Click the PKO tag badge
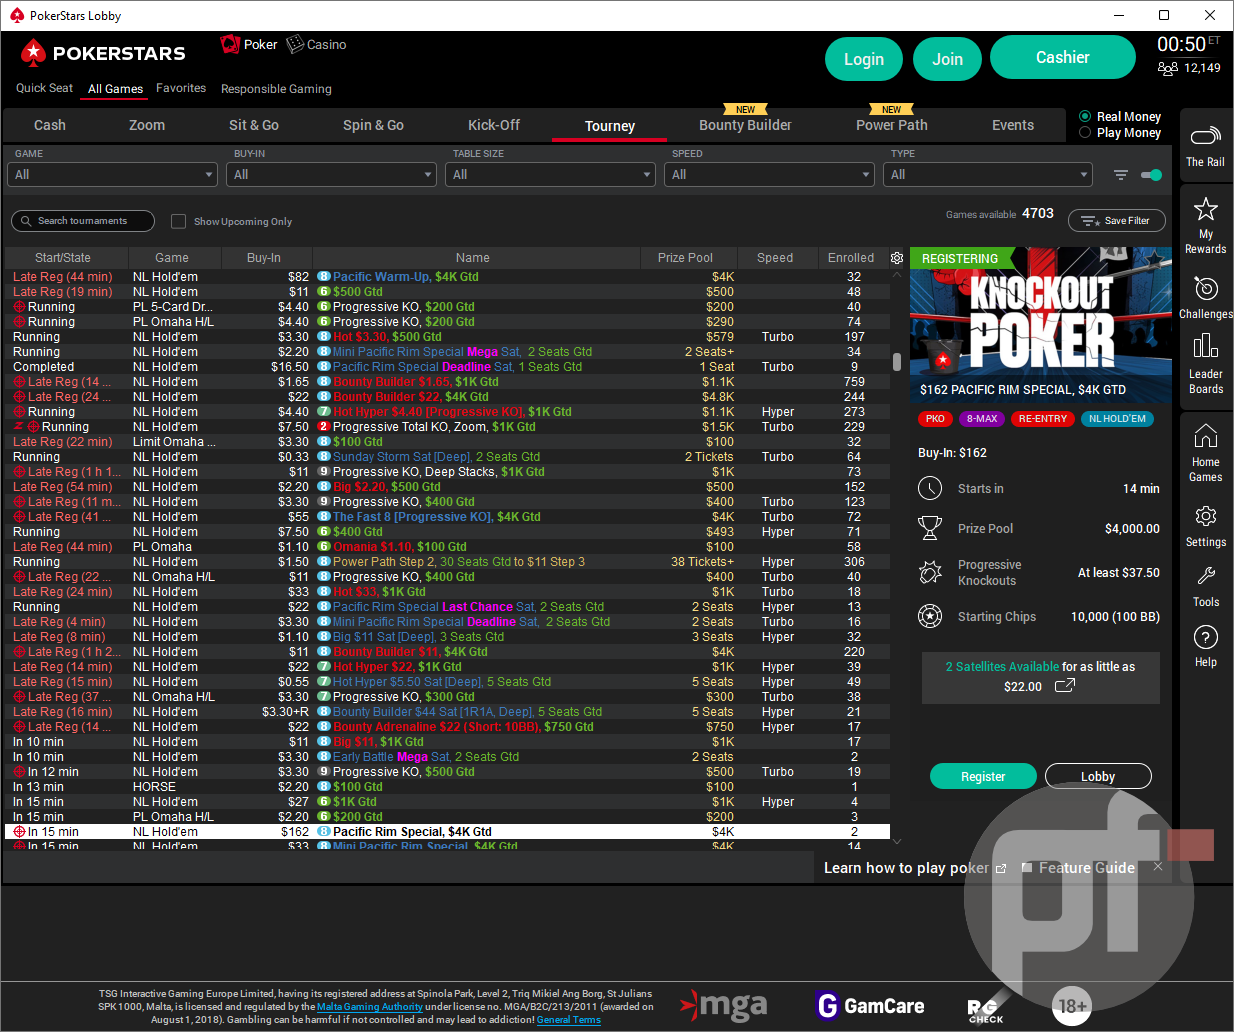The image size is (1234, 1032). 935,419
